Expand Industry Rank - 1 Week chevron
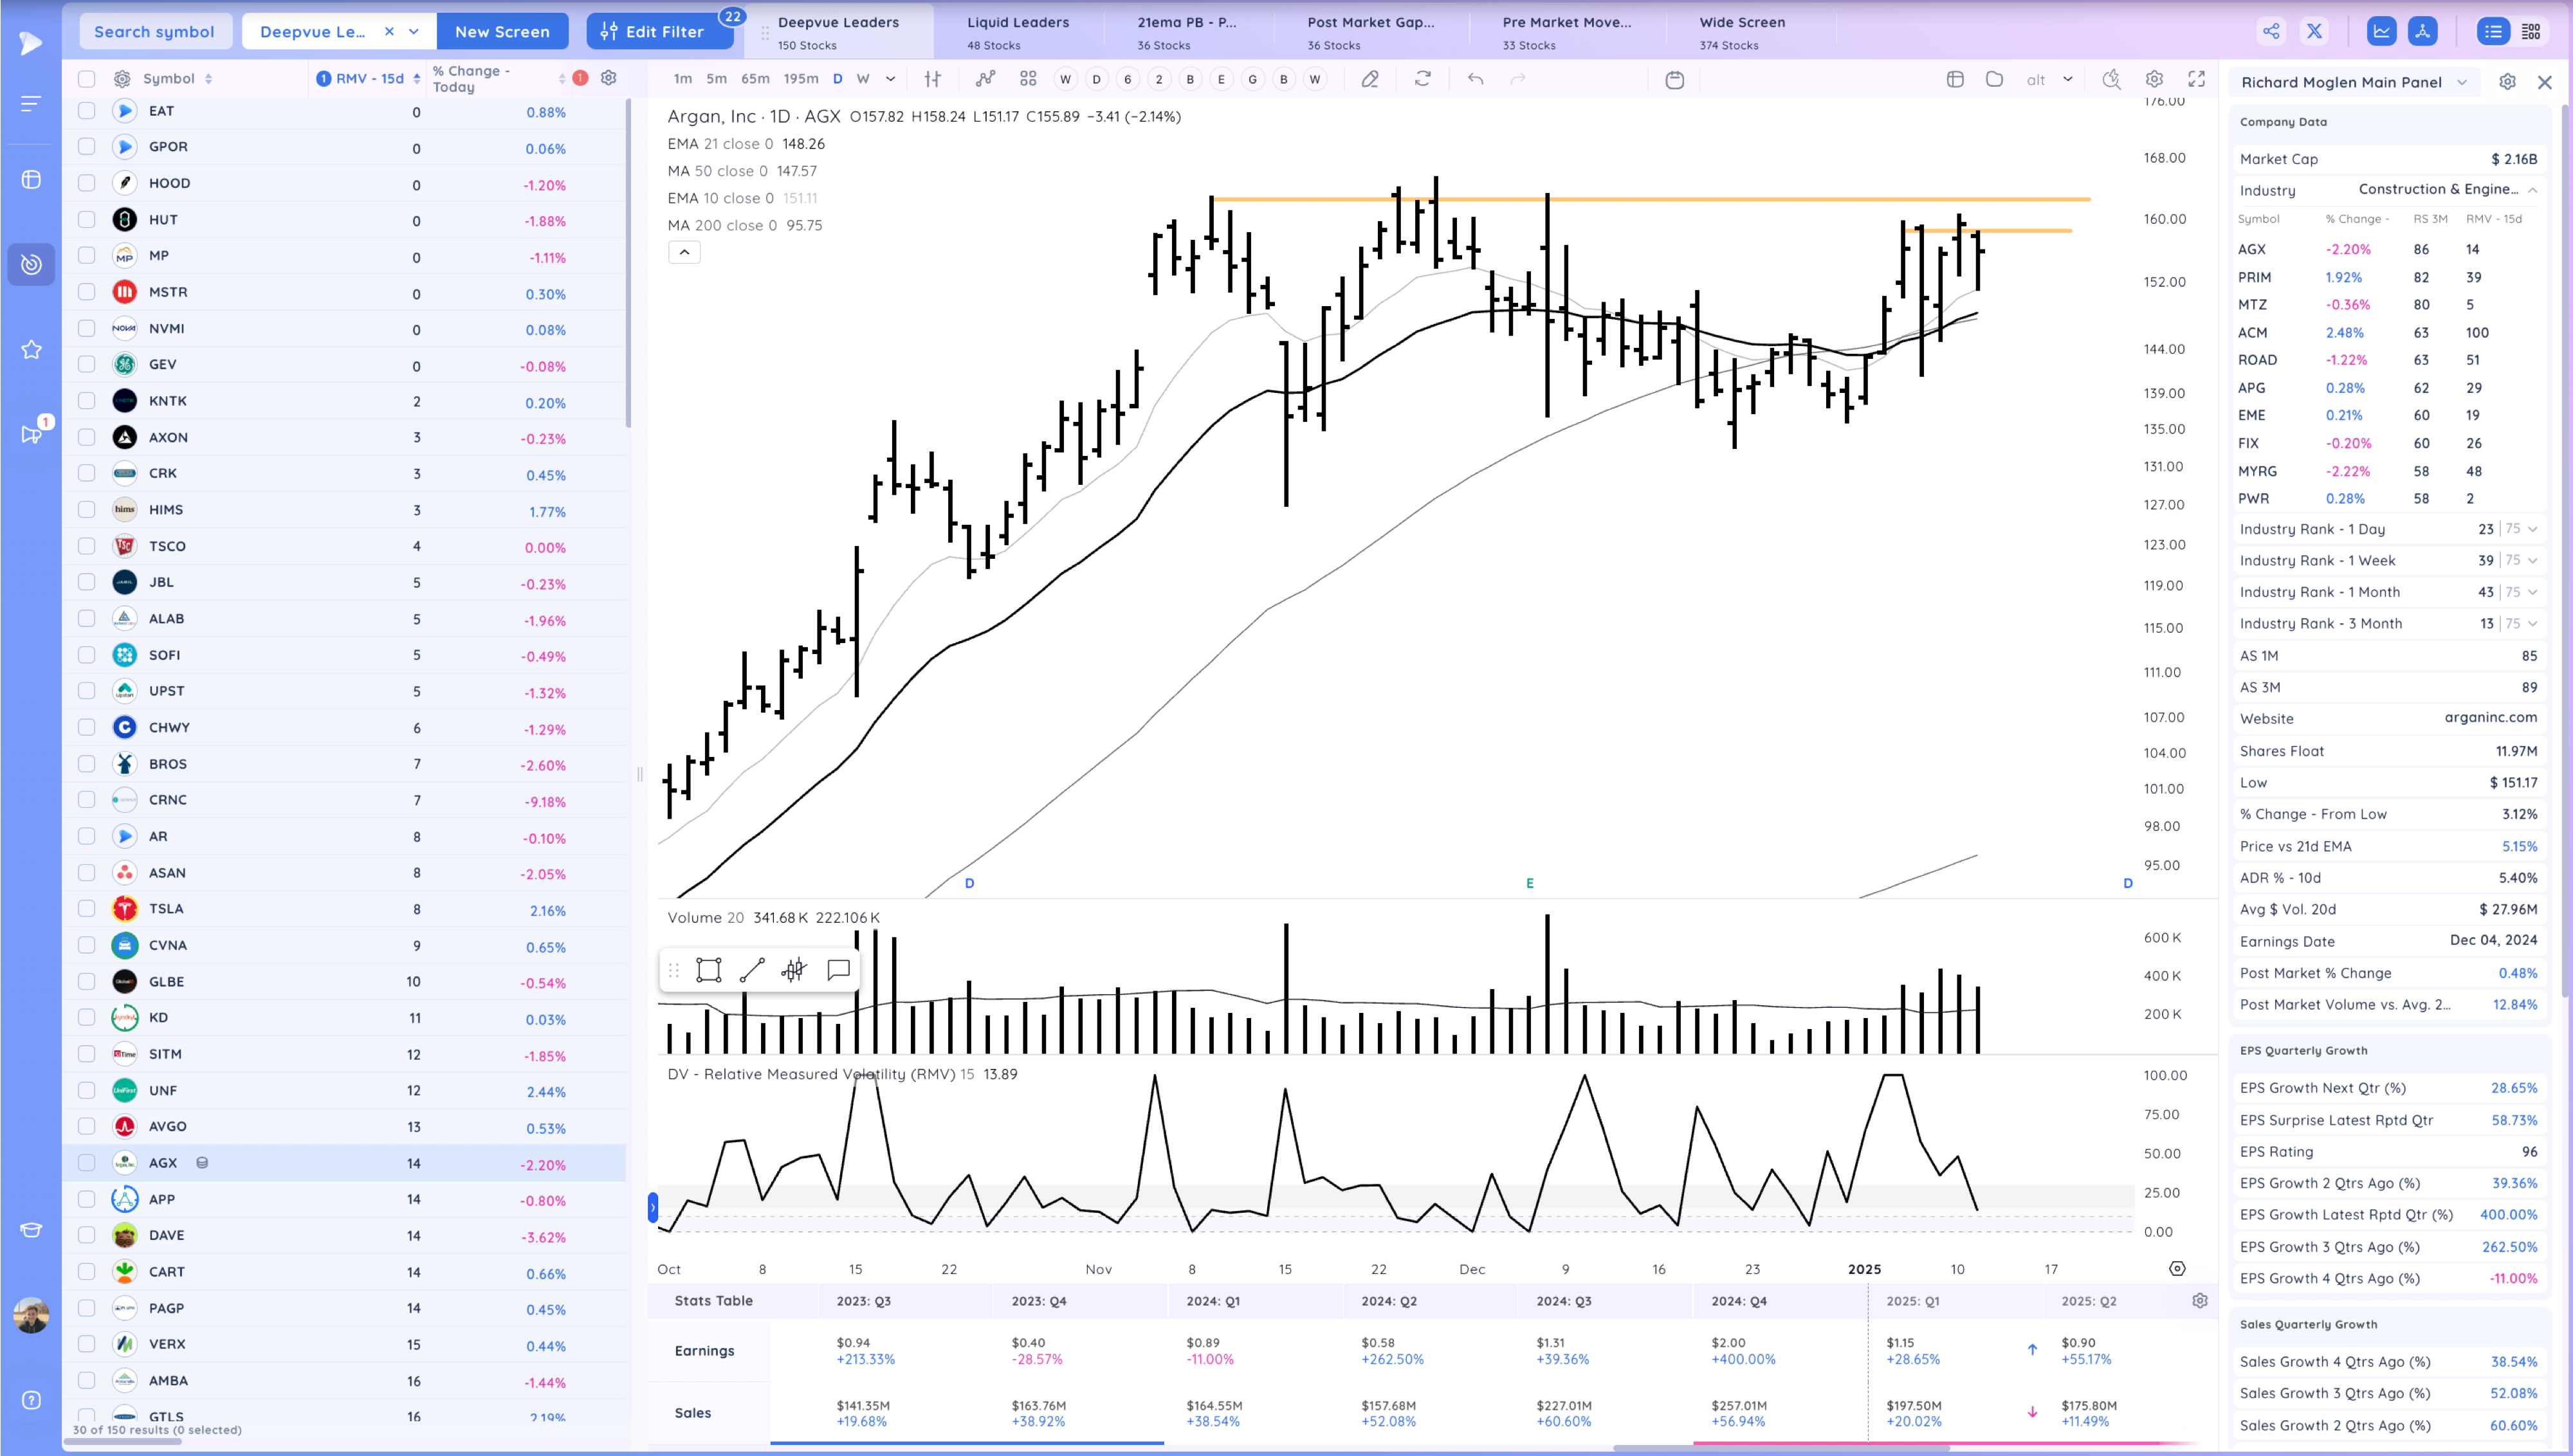The height and width of the screenshot is (1456, 2573). click(2533, 560)
